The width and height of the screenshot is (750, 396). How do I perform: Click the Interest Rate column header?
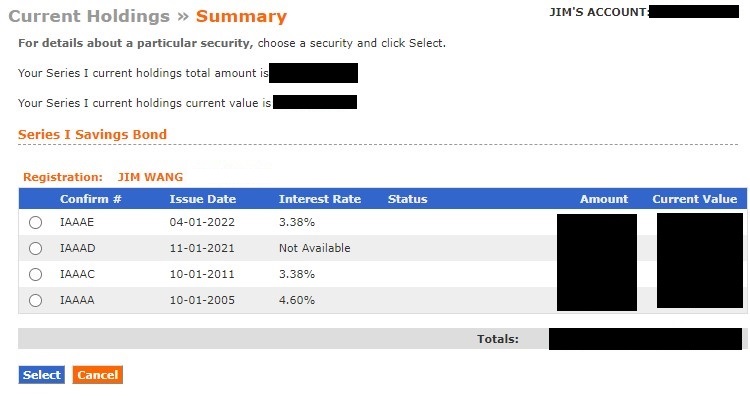[320, 199]
